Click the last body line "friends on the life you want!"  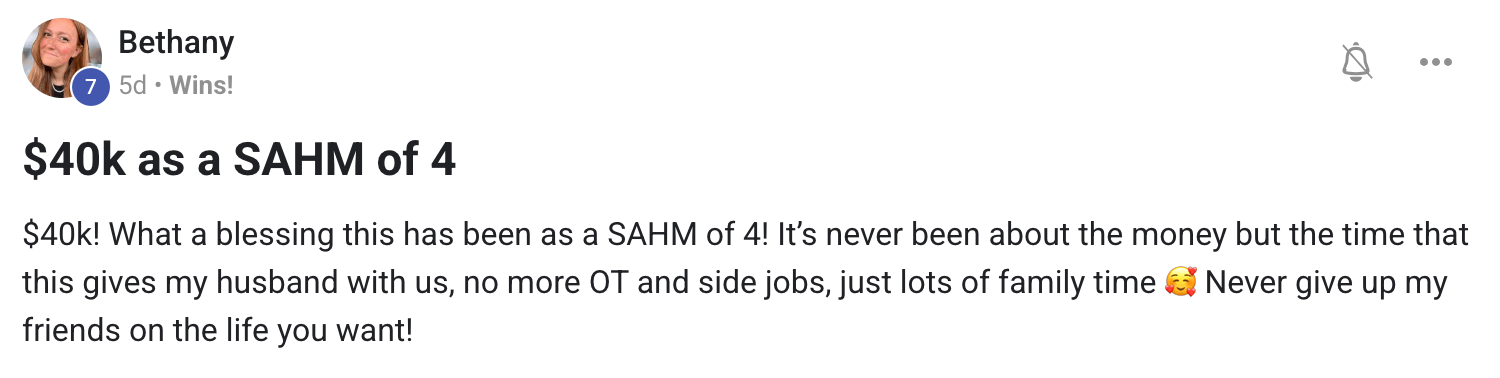[217, 331]
